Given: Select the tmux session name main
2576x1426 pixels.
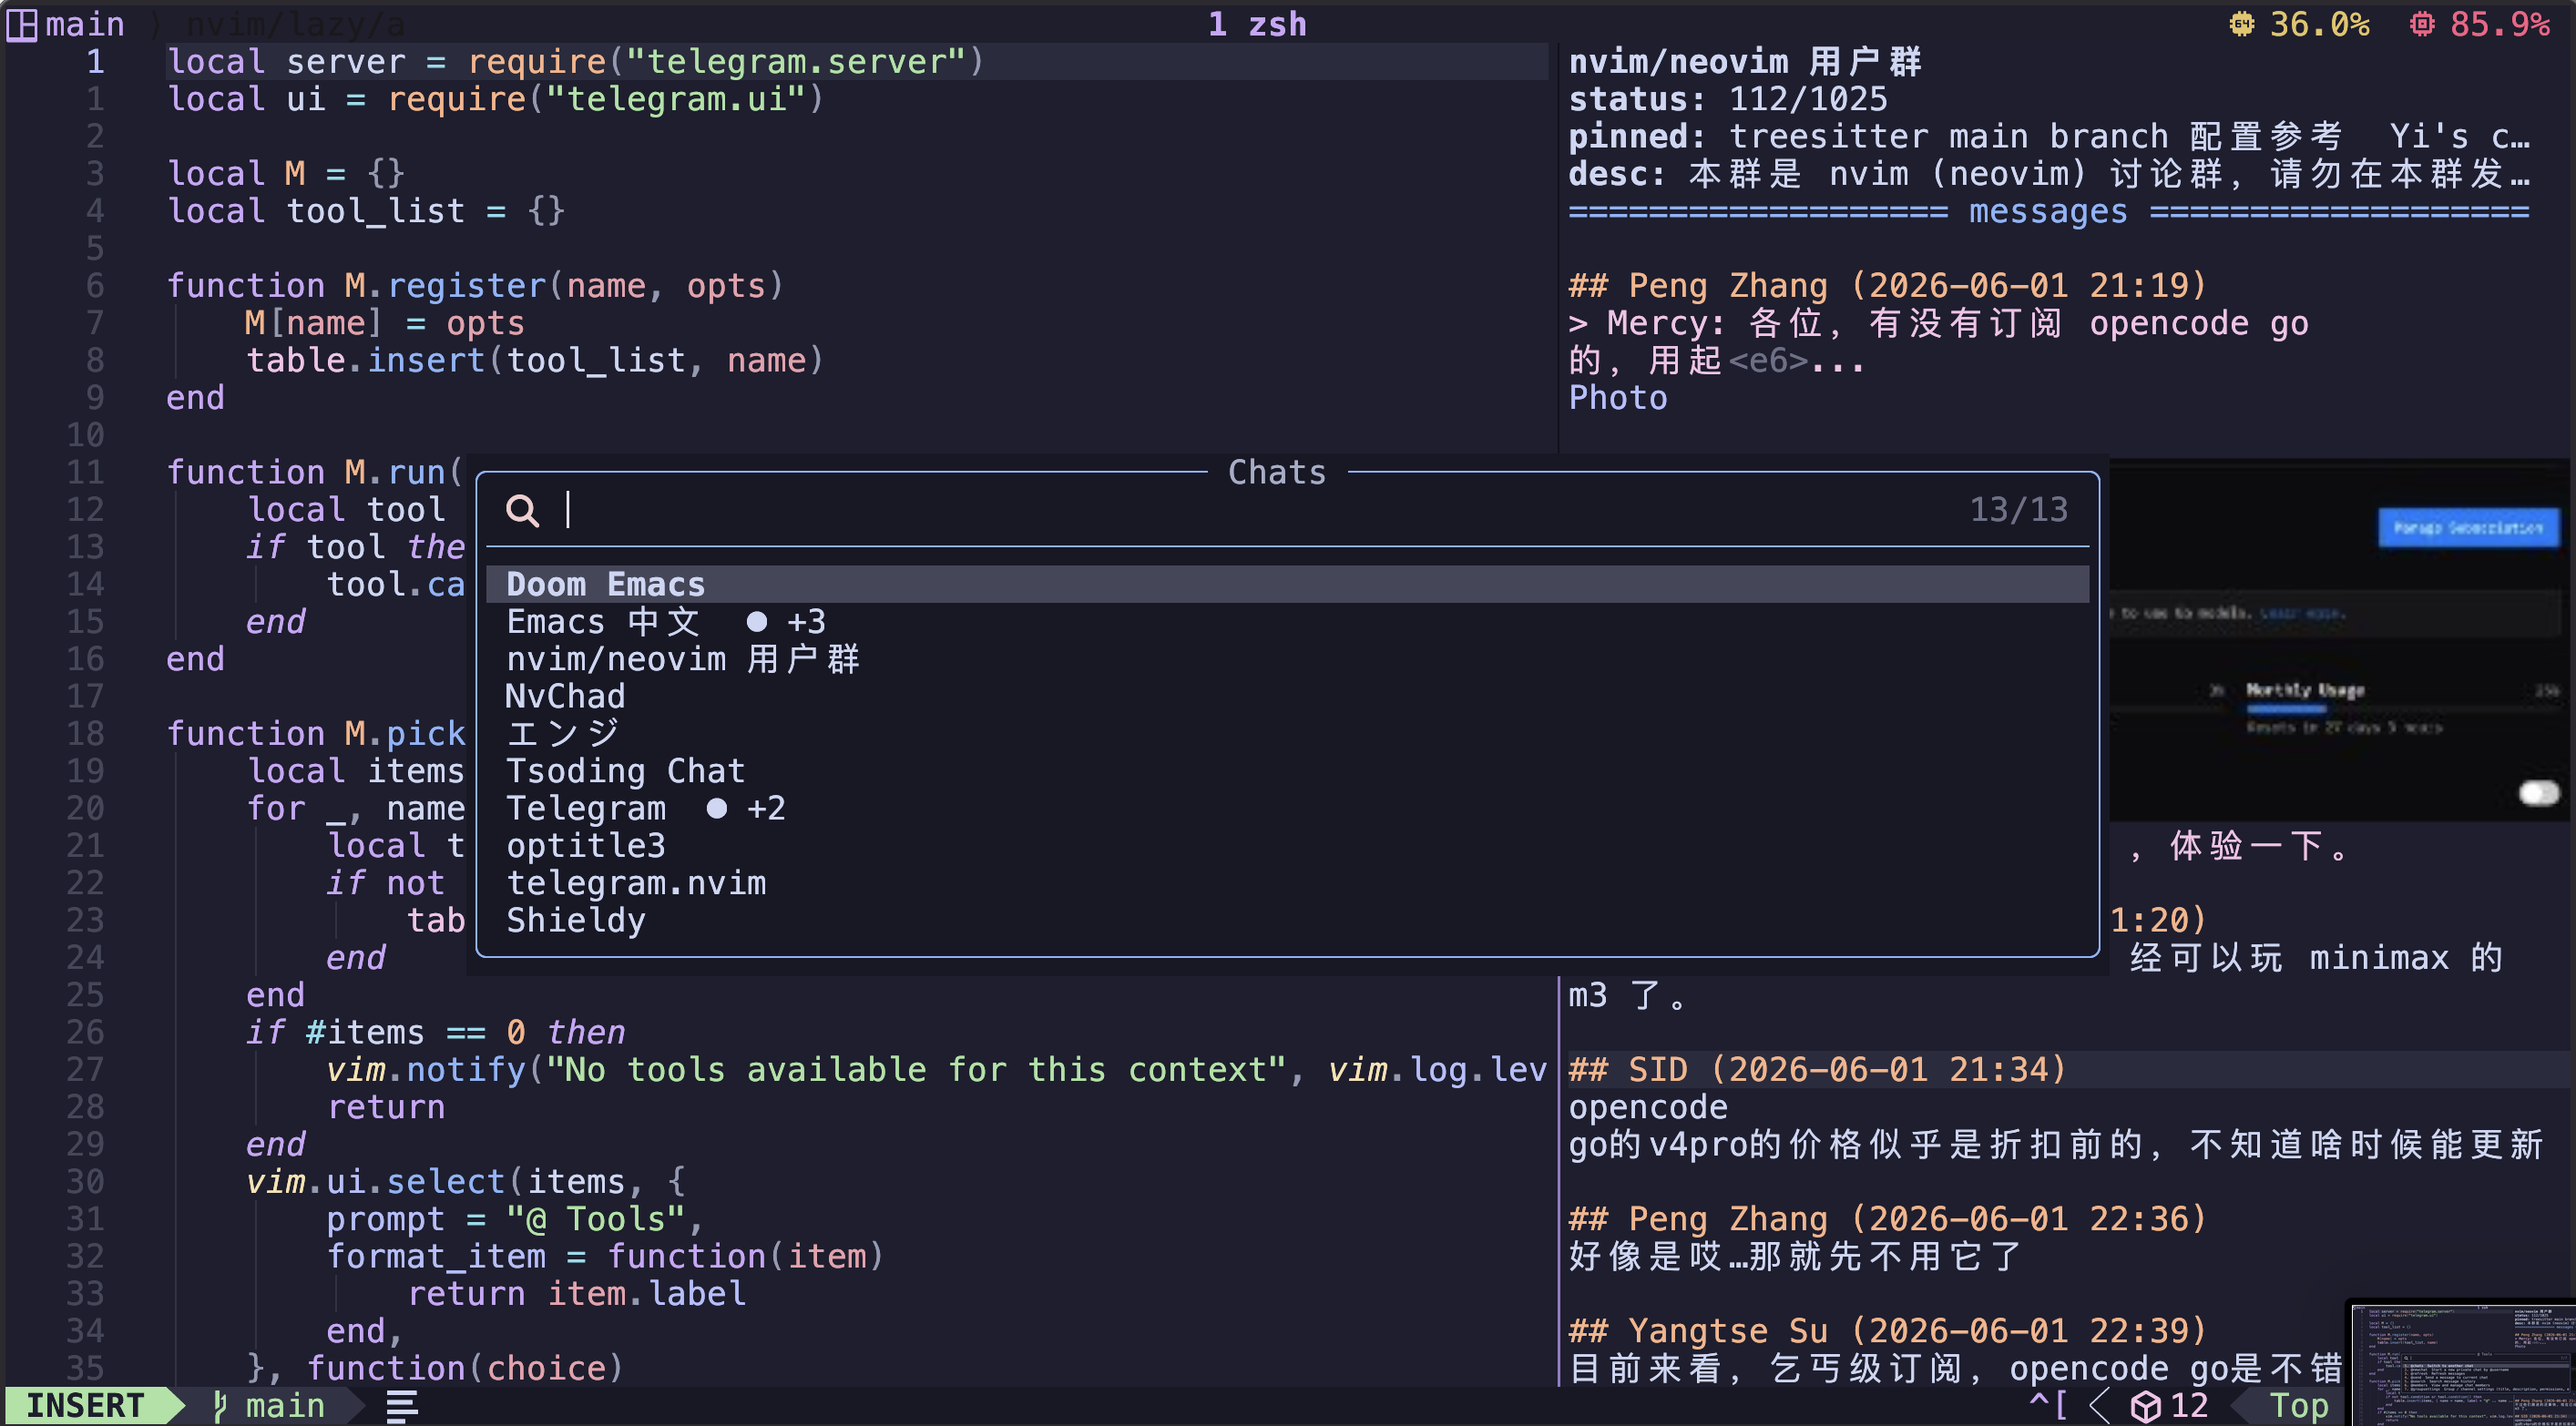Looking at the screenshot, I should (x=85, y=24).
